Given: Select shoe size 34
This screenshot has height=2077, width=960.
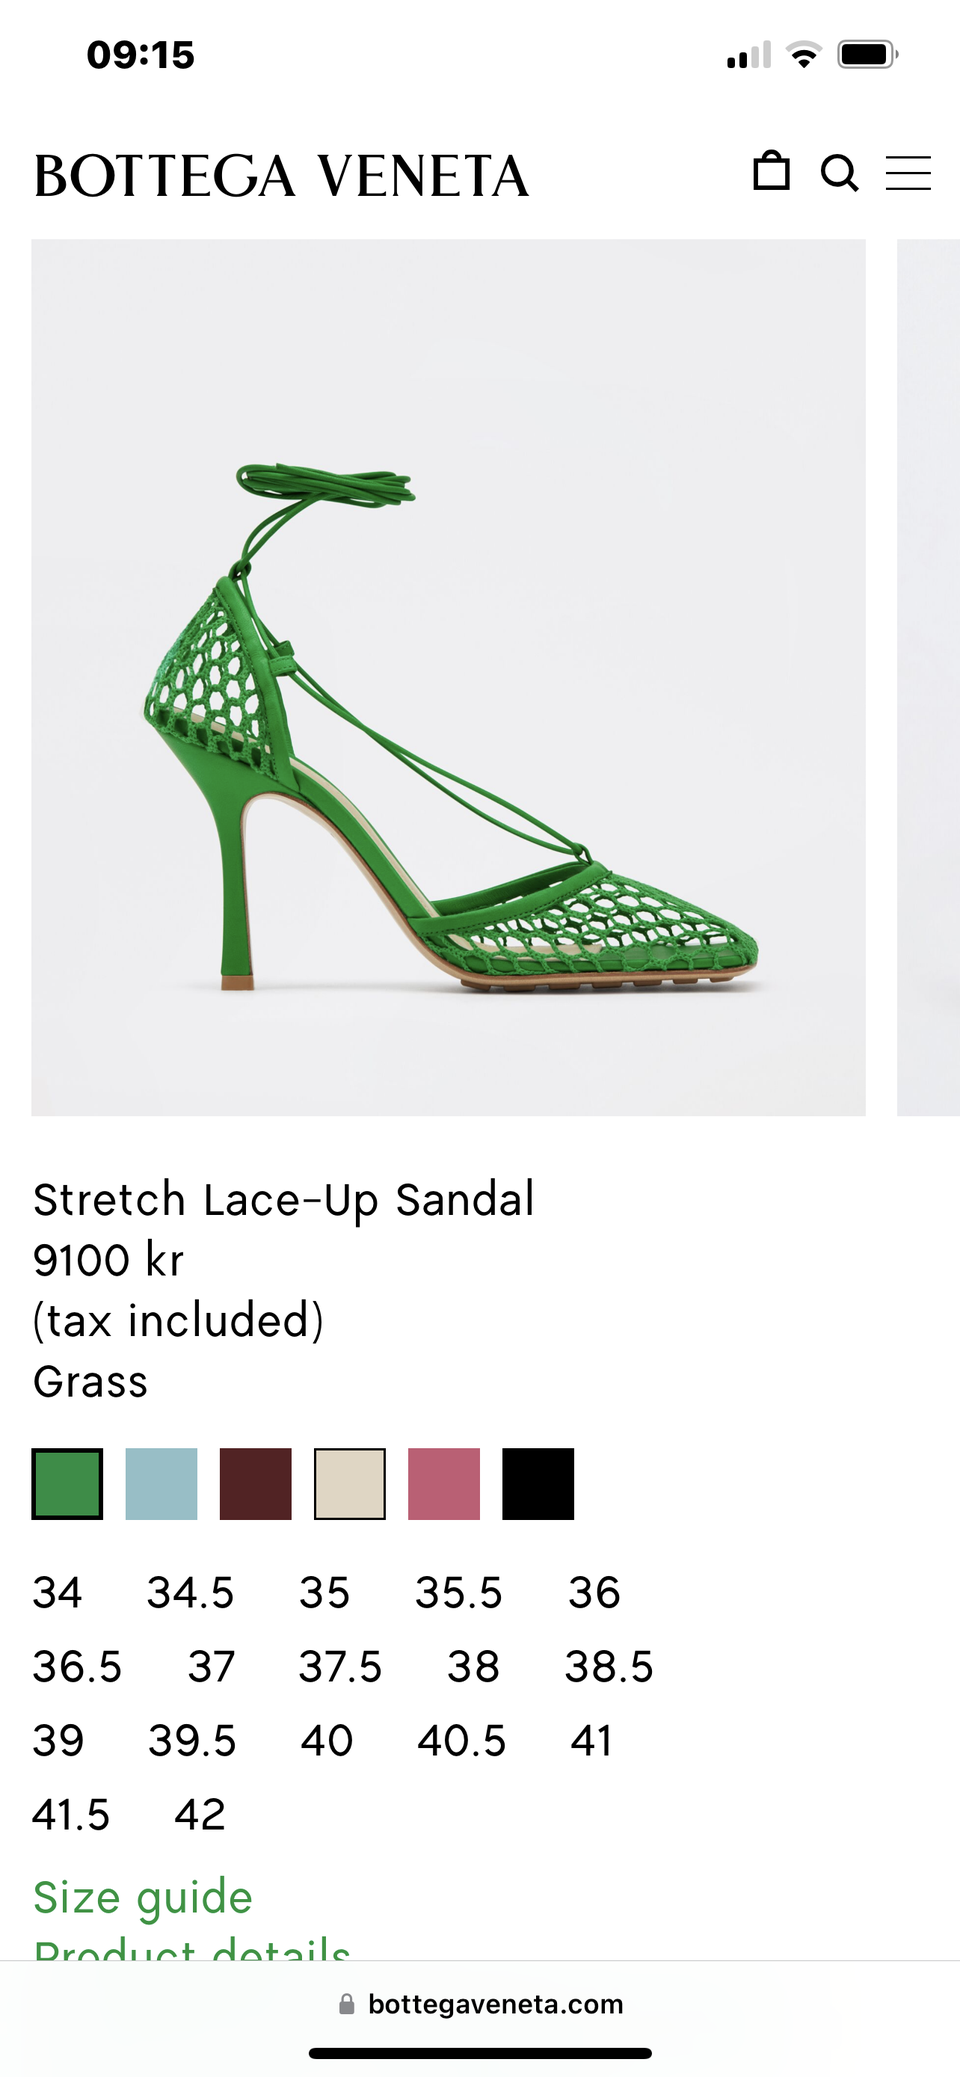Looking at the screenshot, I should pyautogui.click(x=57, y=1593).
